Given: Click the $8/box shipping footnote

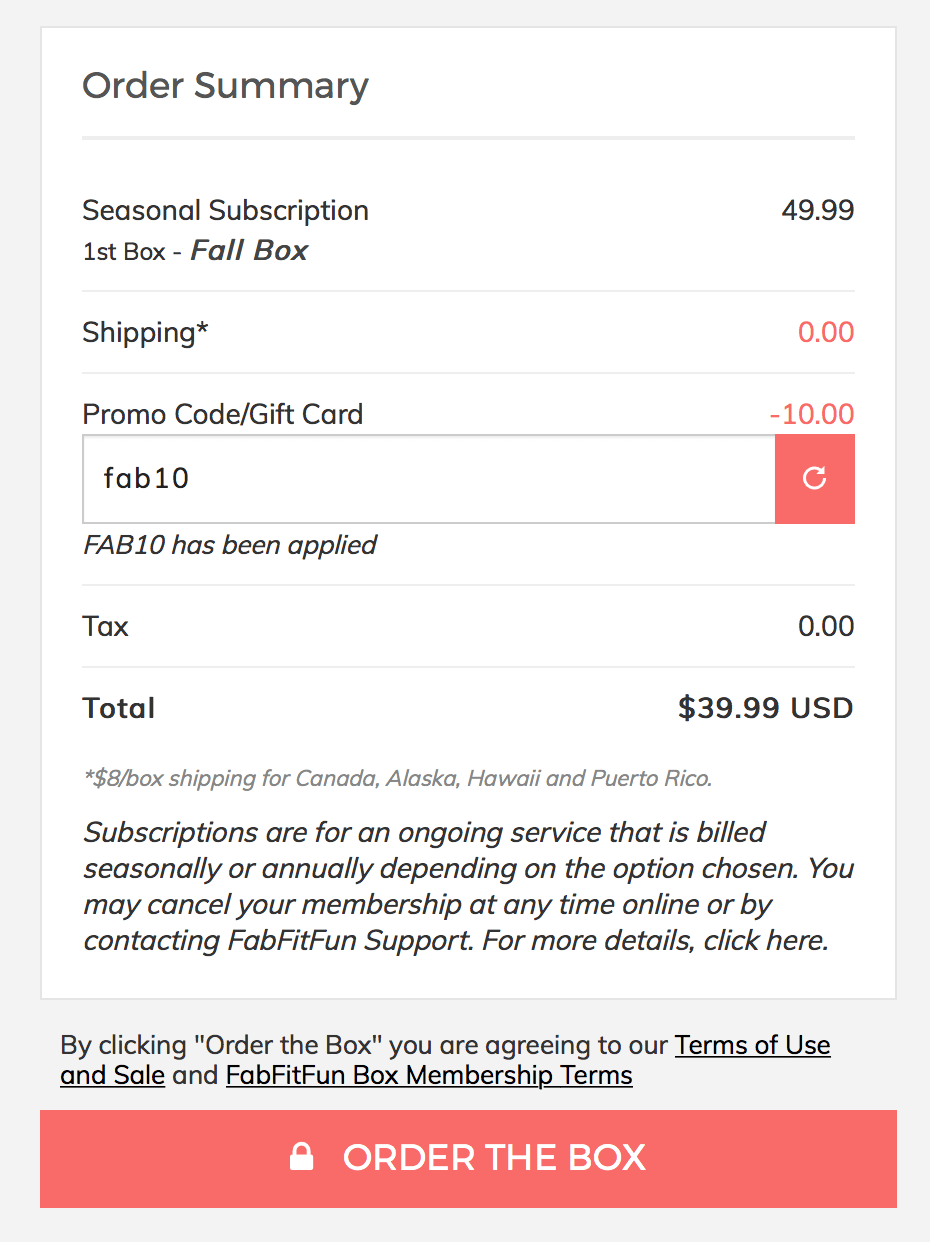Looking at the screenshot, I should 397,778.
